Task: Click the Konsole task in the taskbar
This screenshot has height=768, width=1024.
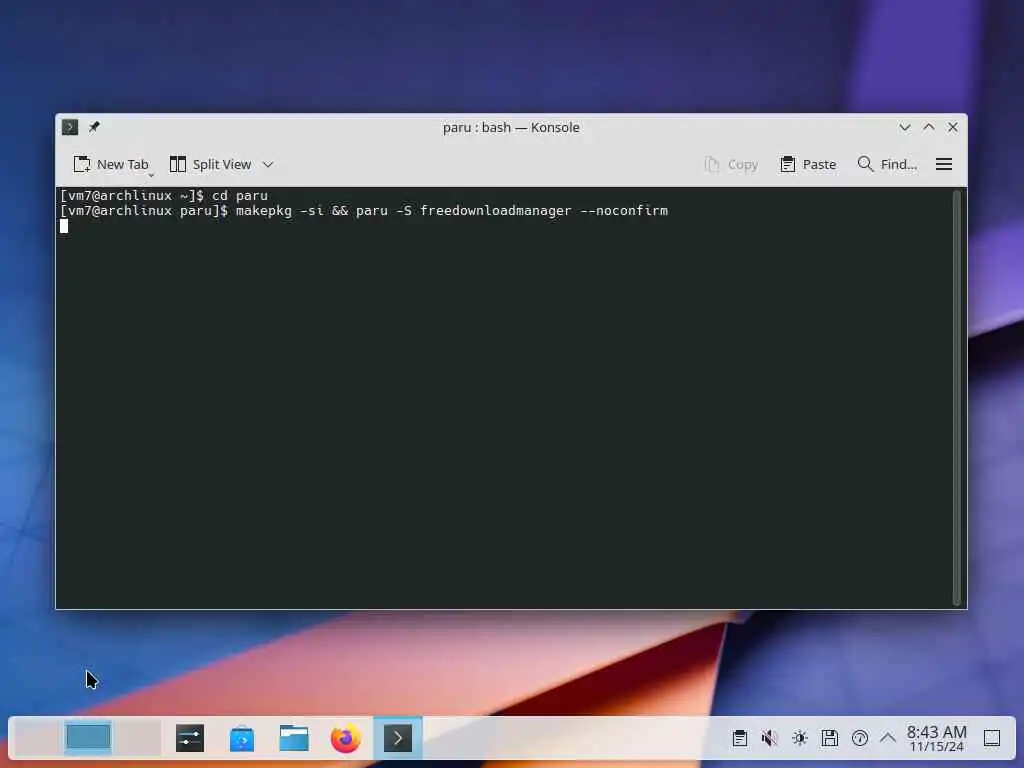Action: point(398,739)
